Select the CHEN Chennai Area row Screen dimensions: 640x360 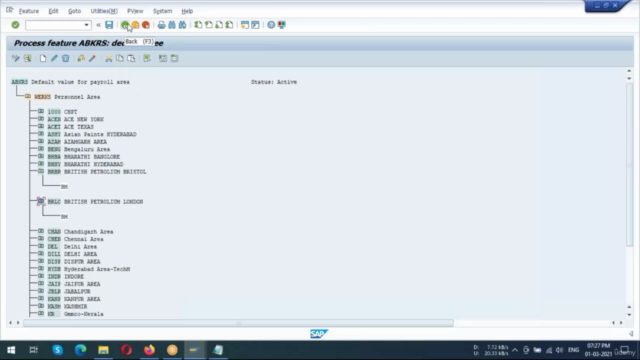pos(76,239)
